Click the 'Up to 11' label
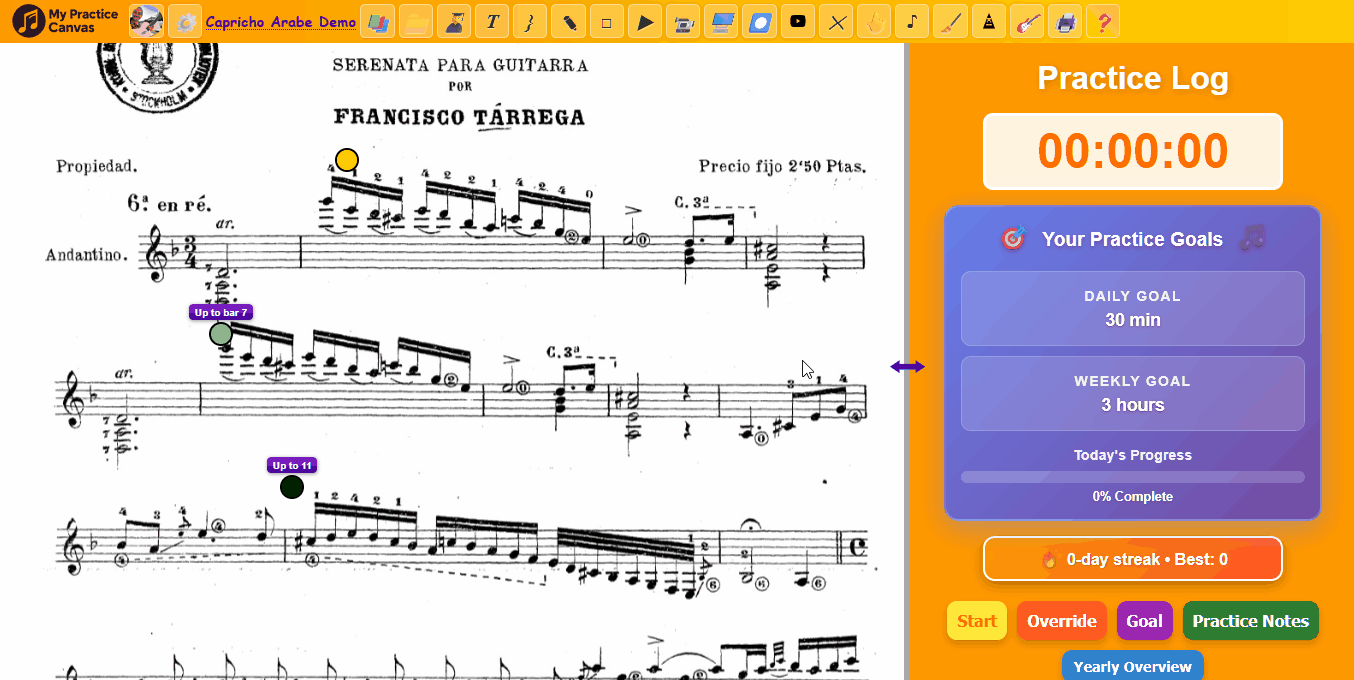 pos(292,465)
